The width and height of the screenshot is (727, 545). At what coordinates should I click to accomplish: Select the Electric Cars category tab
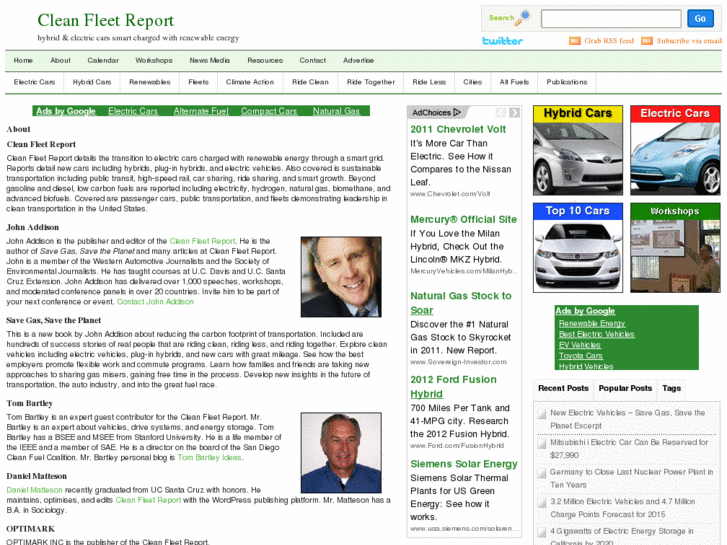coord(34,82)
